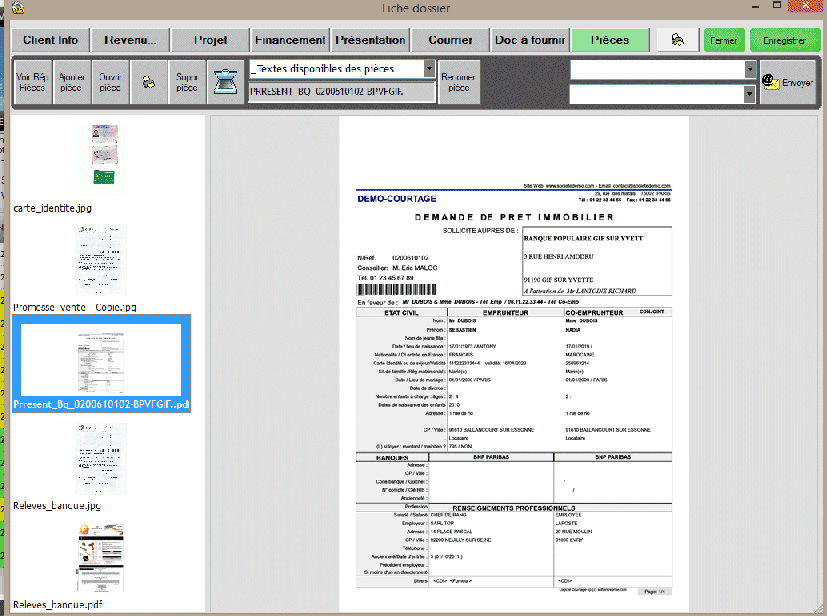The height and width of the screenshot is (616, 827).
Task: Expand the Textes disponibles des pièces dropdown
Action: click(x=429, y=69)
